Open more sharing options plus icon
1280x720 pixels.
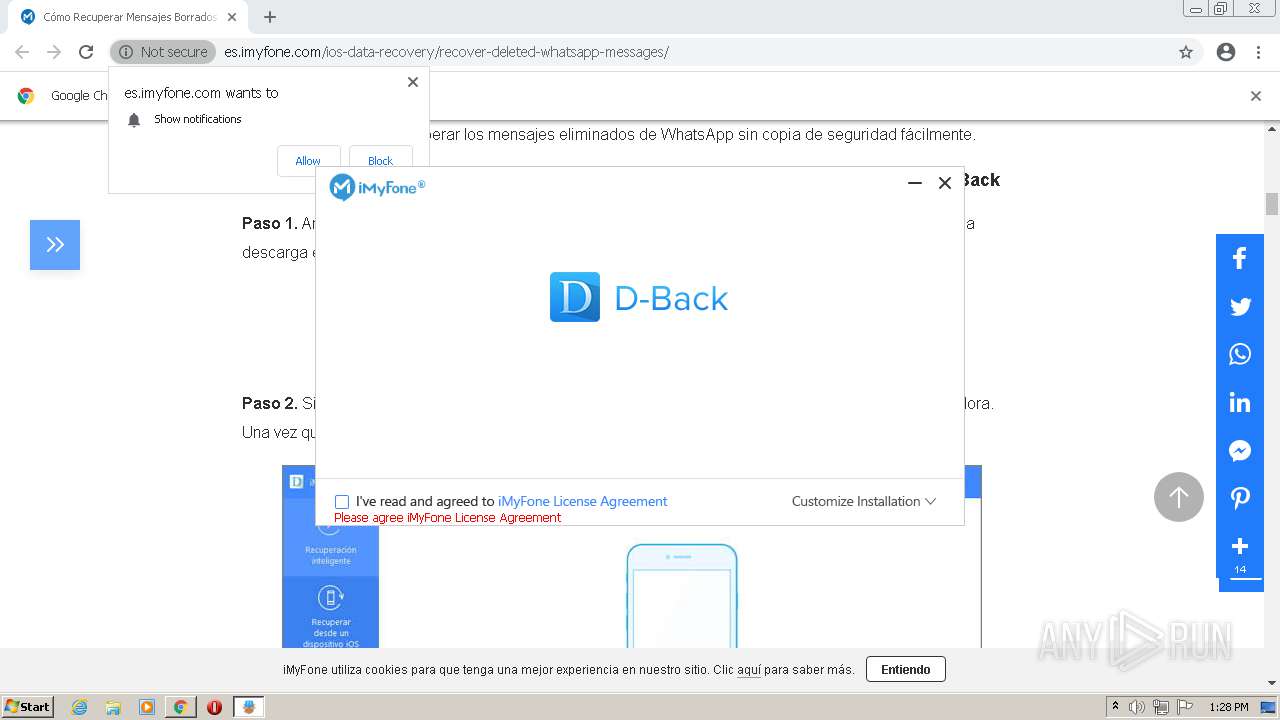point(1240,546)
